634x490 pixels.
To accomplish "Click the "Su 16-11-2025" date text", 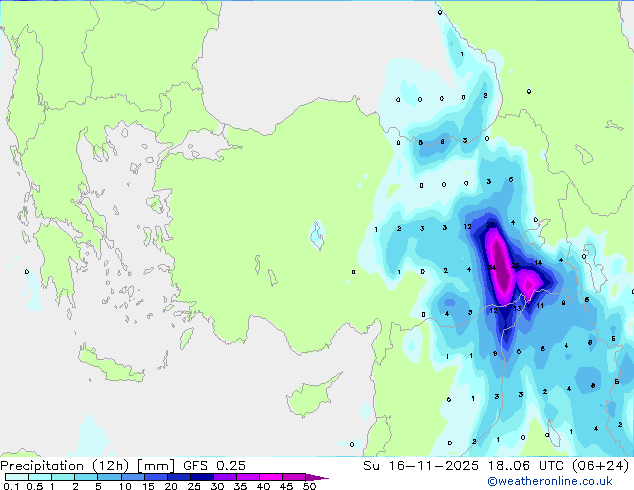I will 421,466.
